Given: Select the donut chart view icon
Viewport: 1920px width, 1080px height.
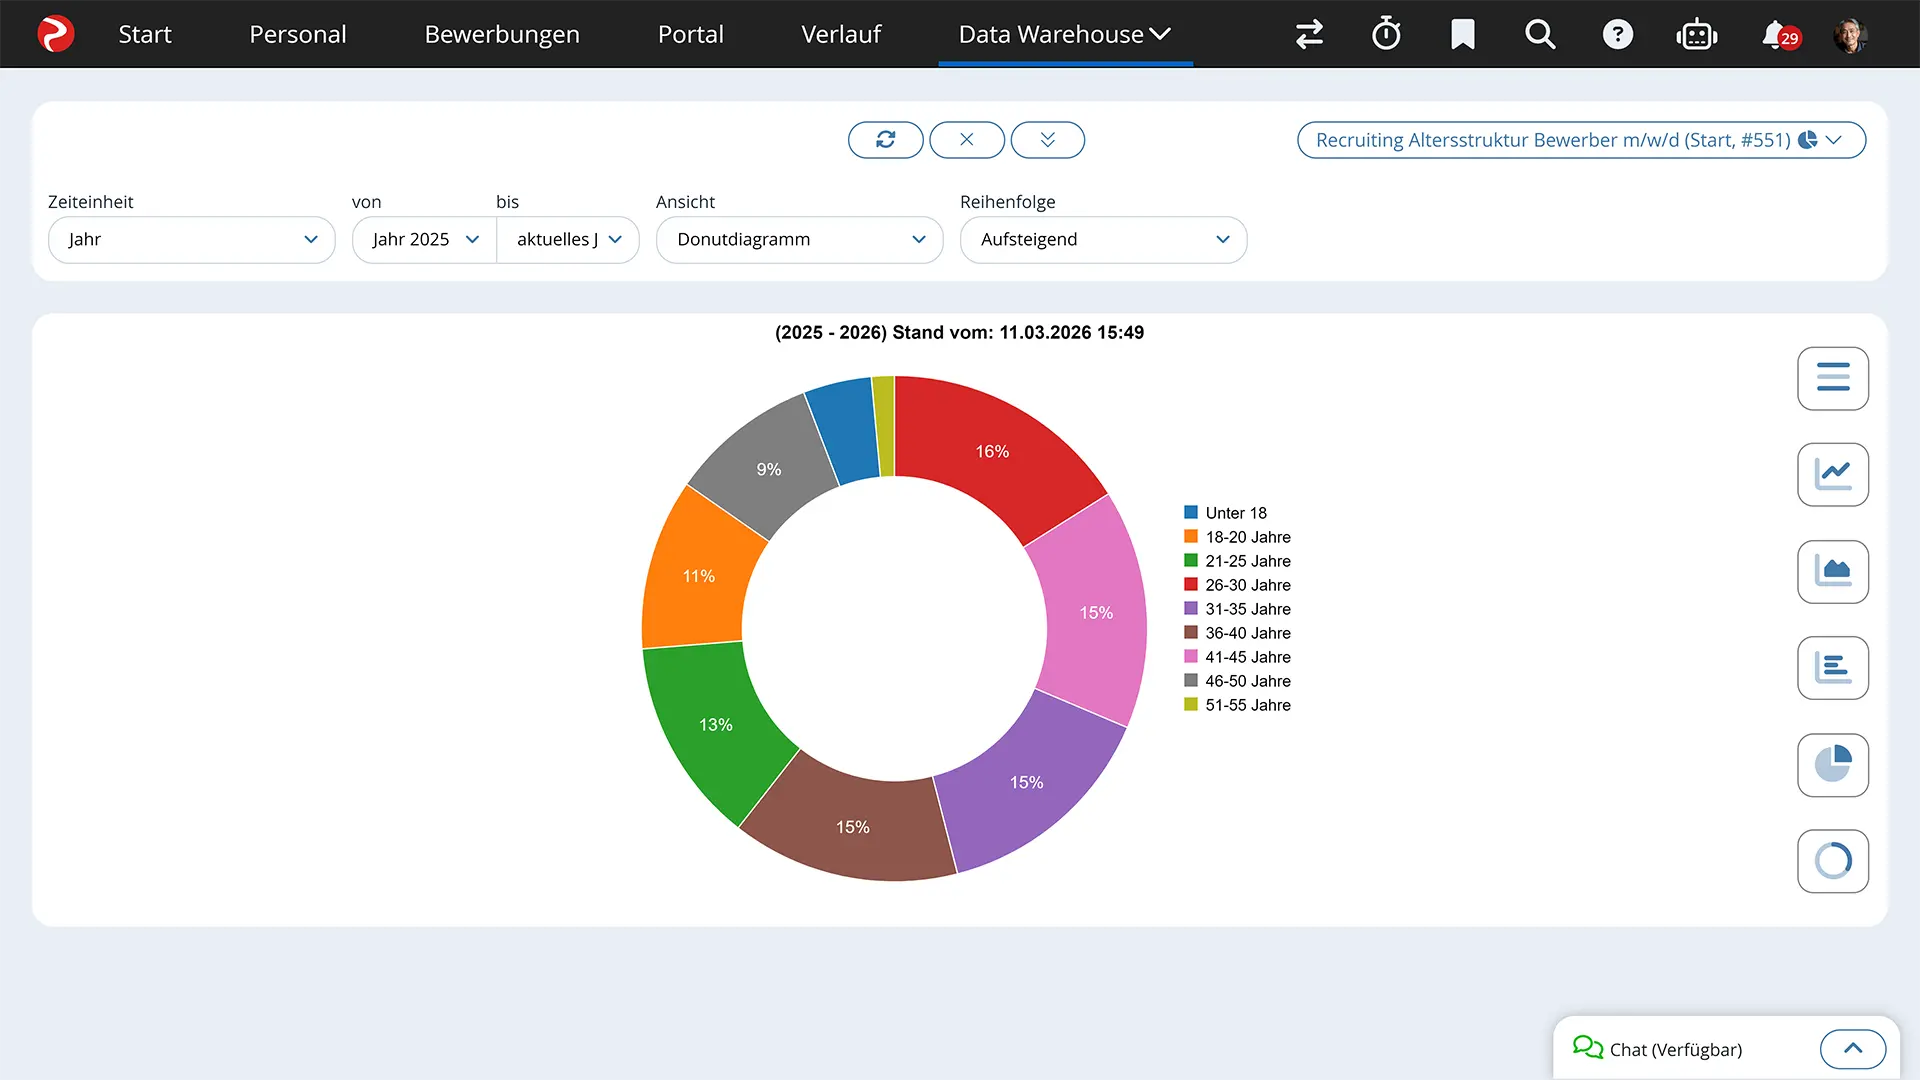Looking at the screenshot, I should coord(1833,861).
